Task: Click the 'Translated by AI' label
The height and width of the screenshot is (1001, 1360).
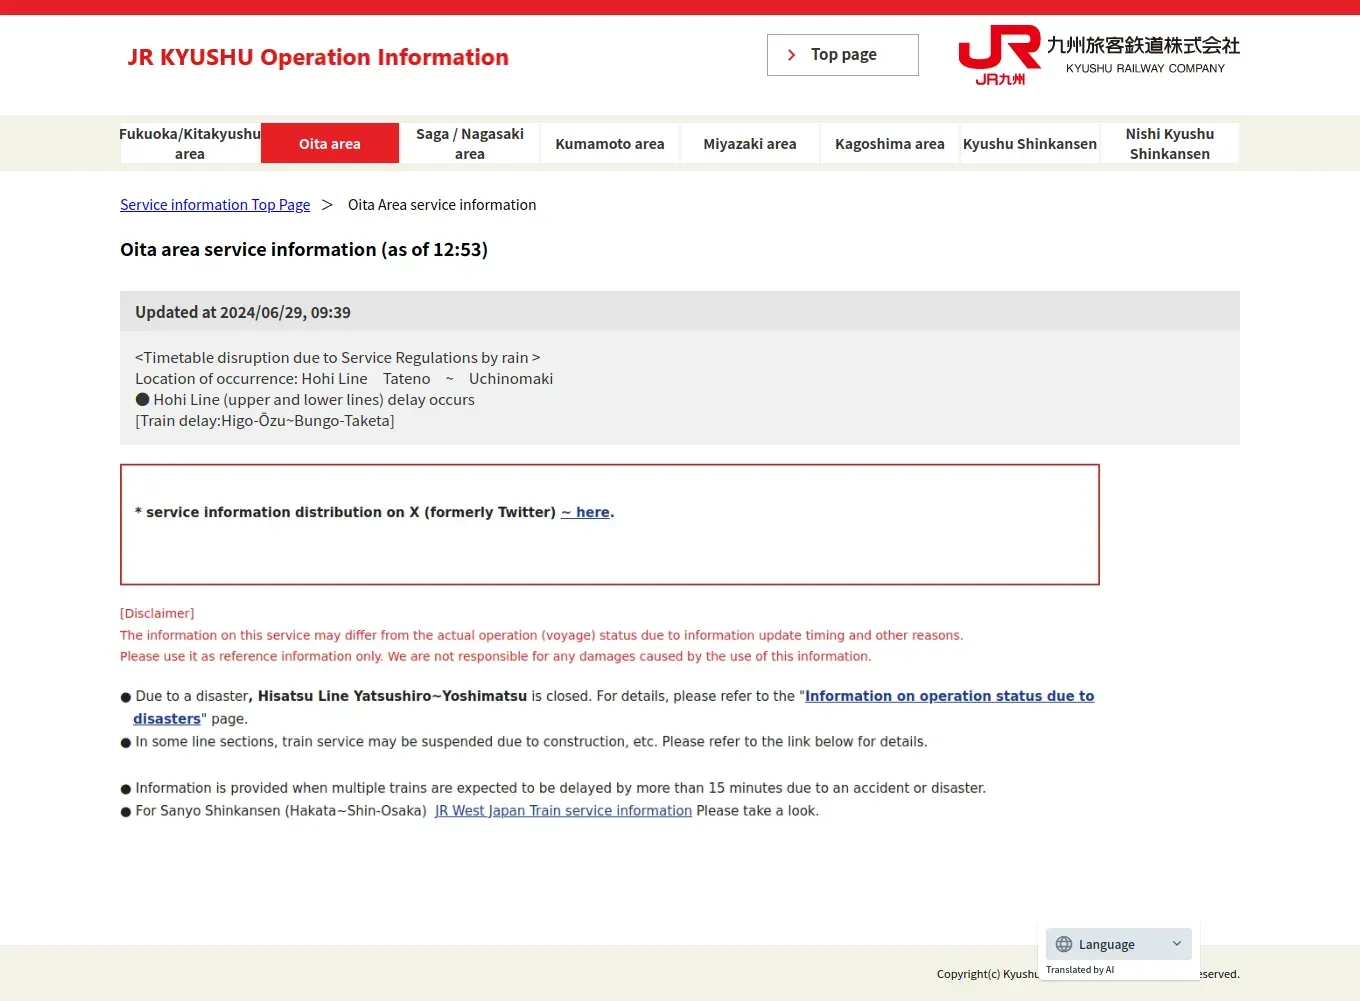Action: [1080, 970]
